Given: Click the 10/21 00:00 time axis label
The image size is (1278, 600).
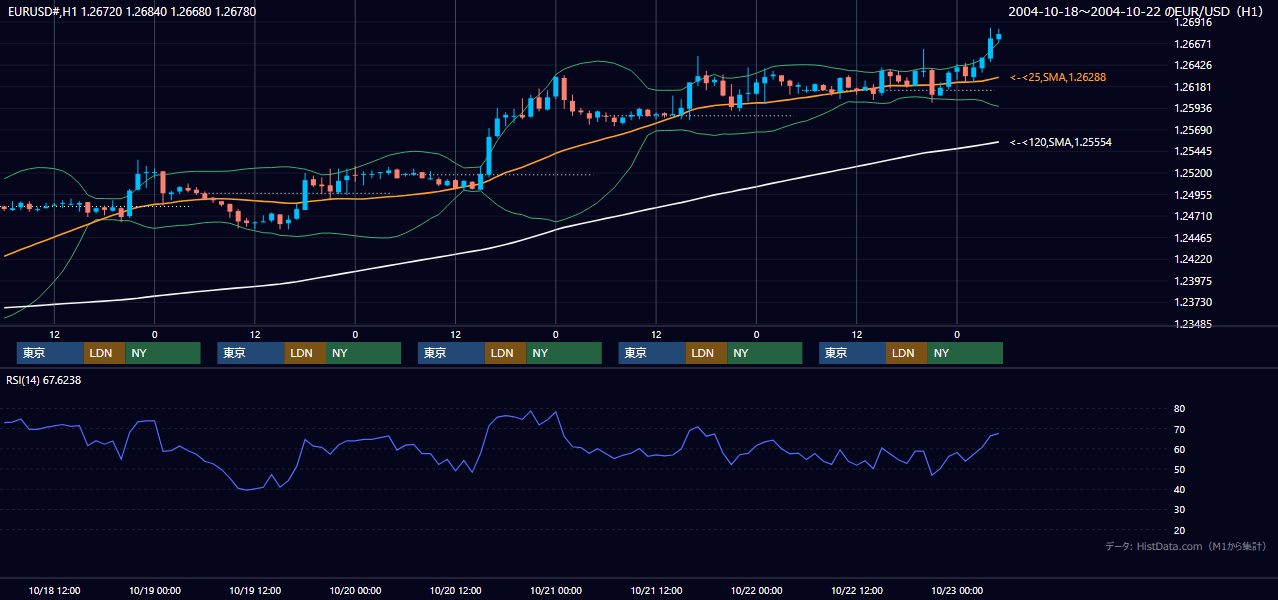Looking at the screenshot, I should pyautogui.click(x=556, y=590).
